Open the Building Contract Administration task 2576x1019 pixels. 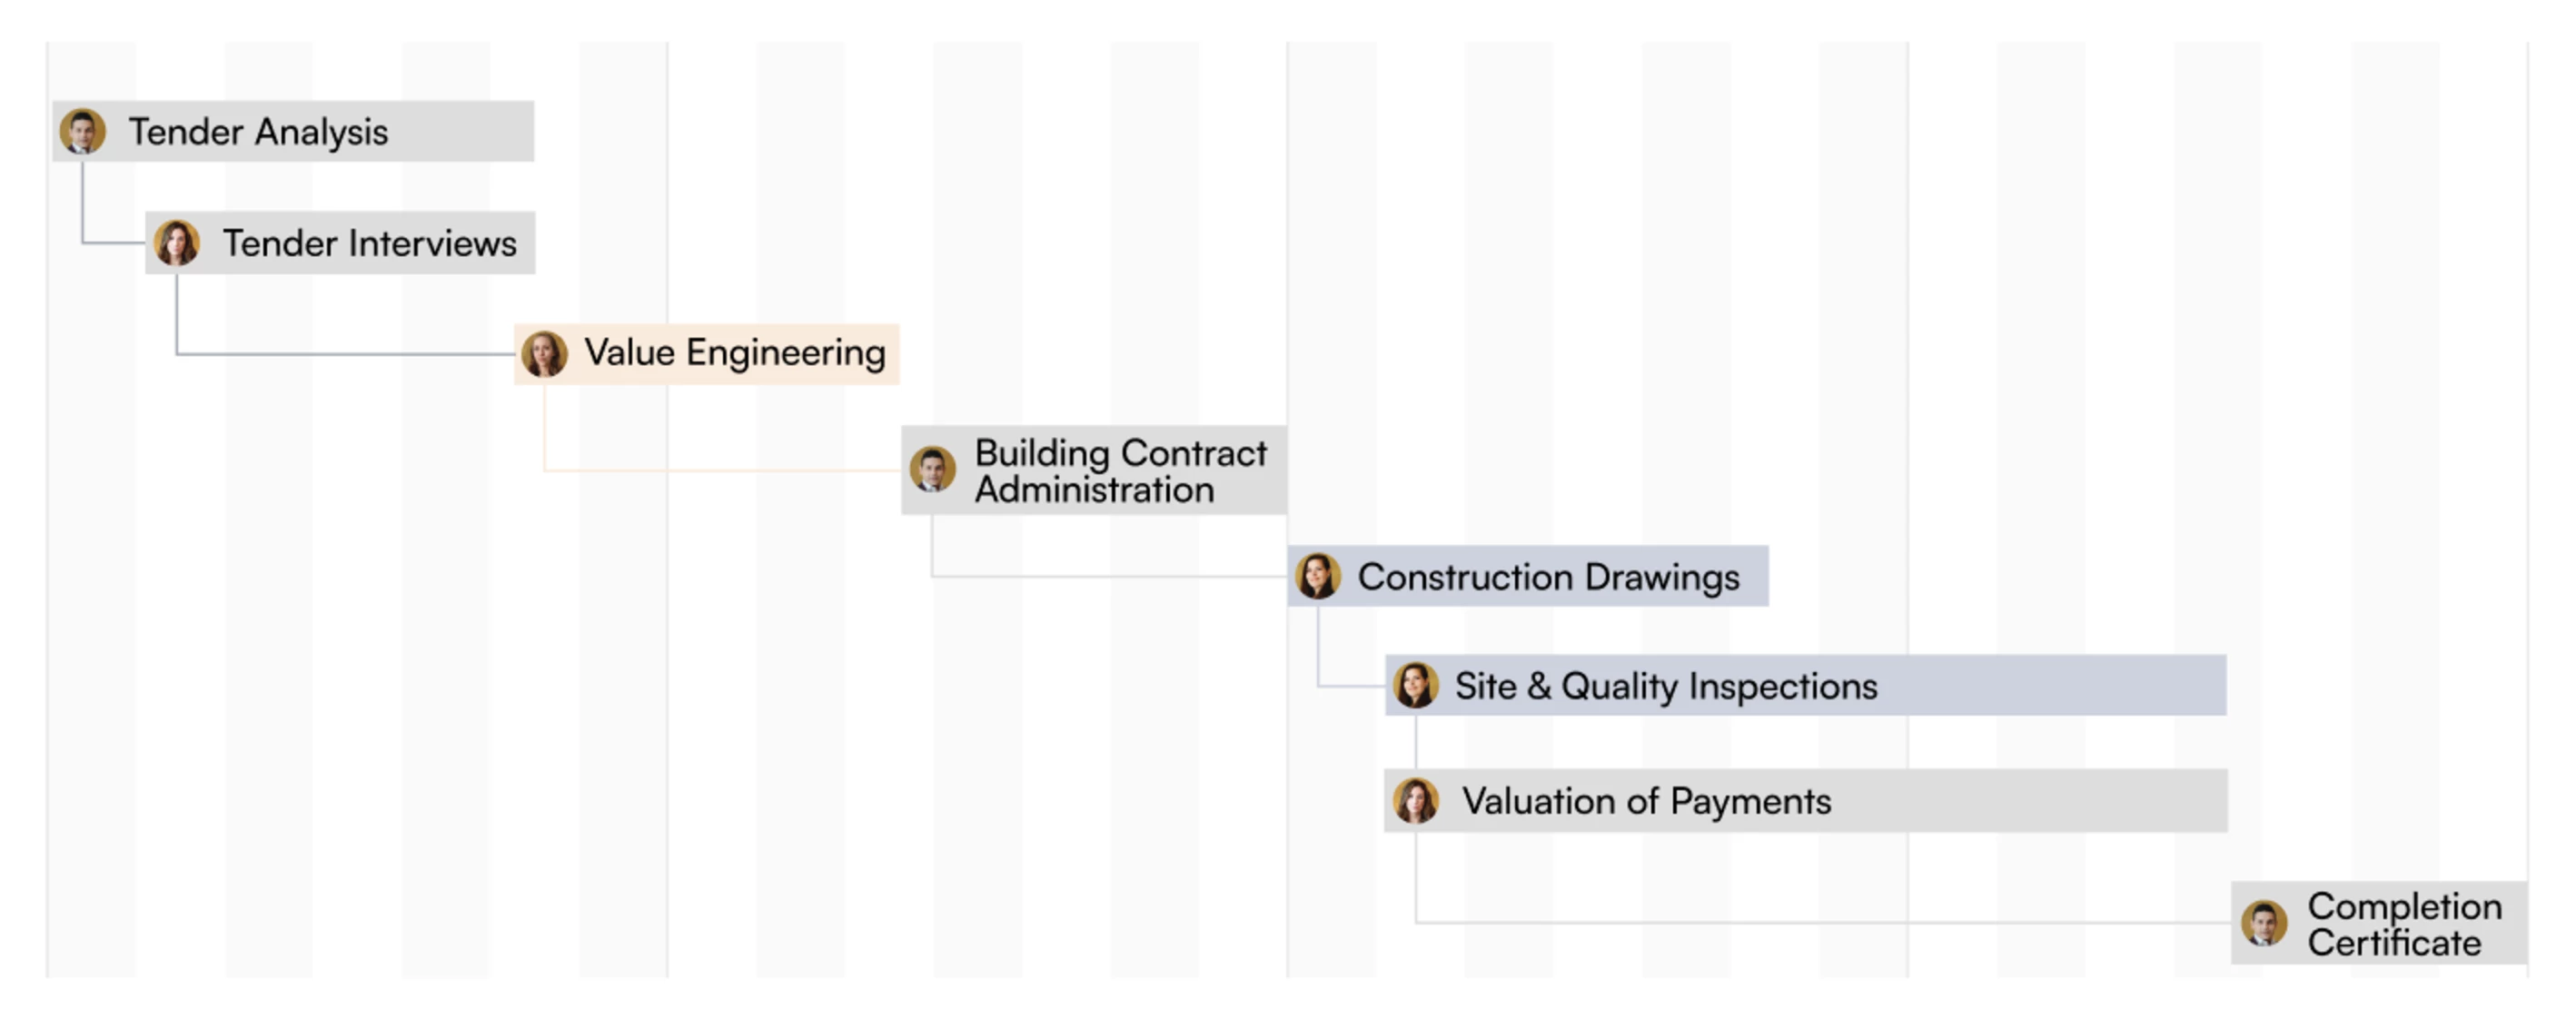point(1094,470)
